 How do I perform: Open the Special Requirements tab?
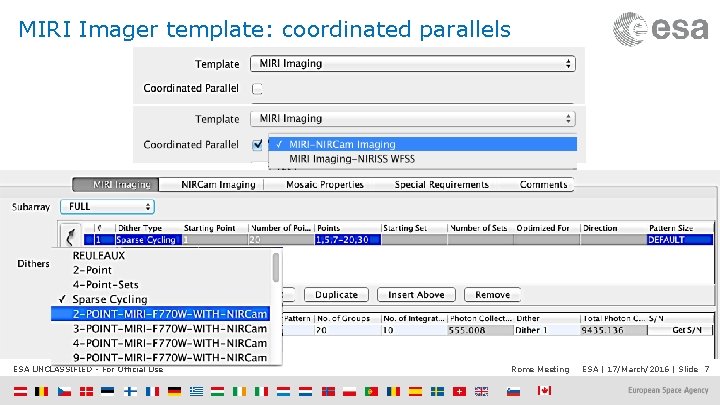(x=441, y=185)
